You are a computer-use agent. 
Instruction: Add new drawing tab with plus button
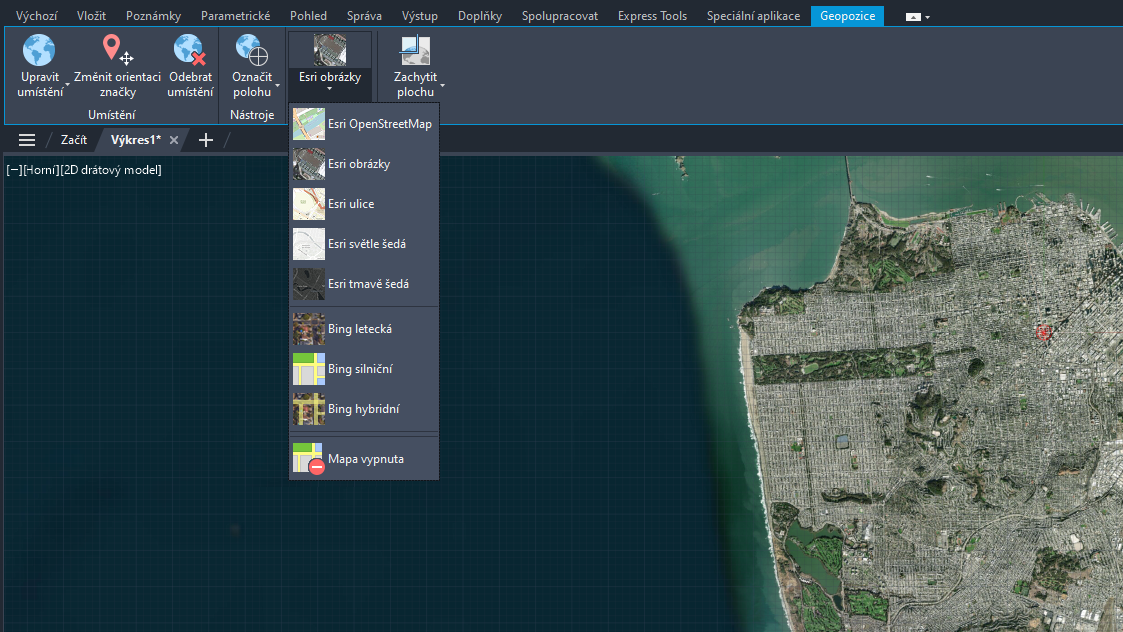206,140
